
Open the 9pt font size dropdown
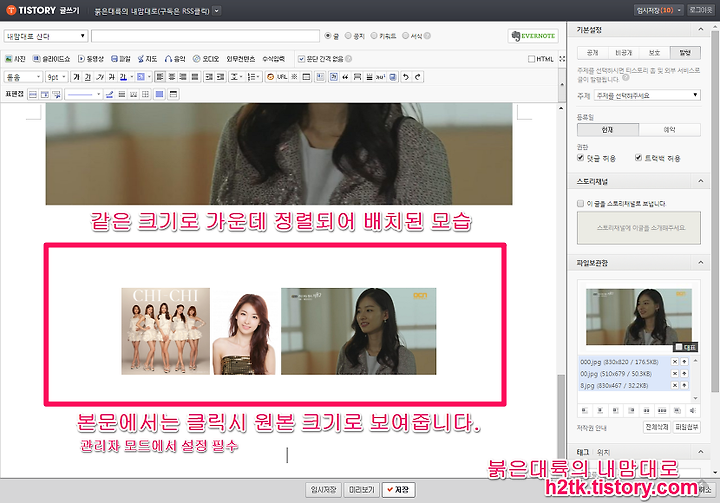[57, 77]
